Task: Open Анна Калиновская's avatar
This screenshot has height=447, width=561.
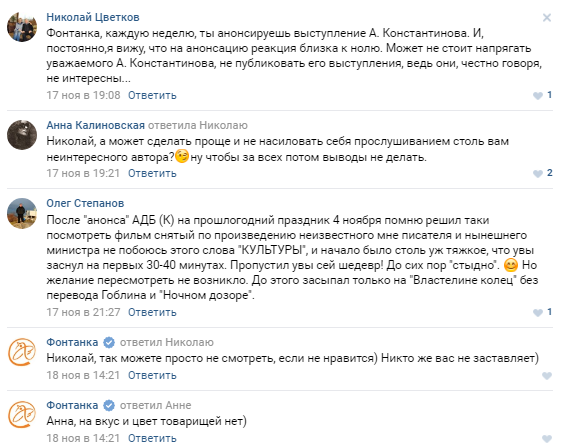Action: coord(22,135)
